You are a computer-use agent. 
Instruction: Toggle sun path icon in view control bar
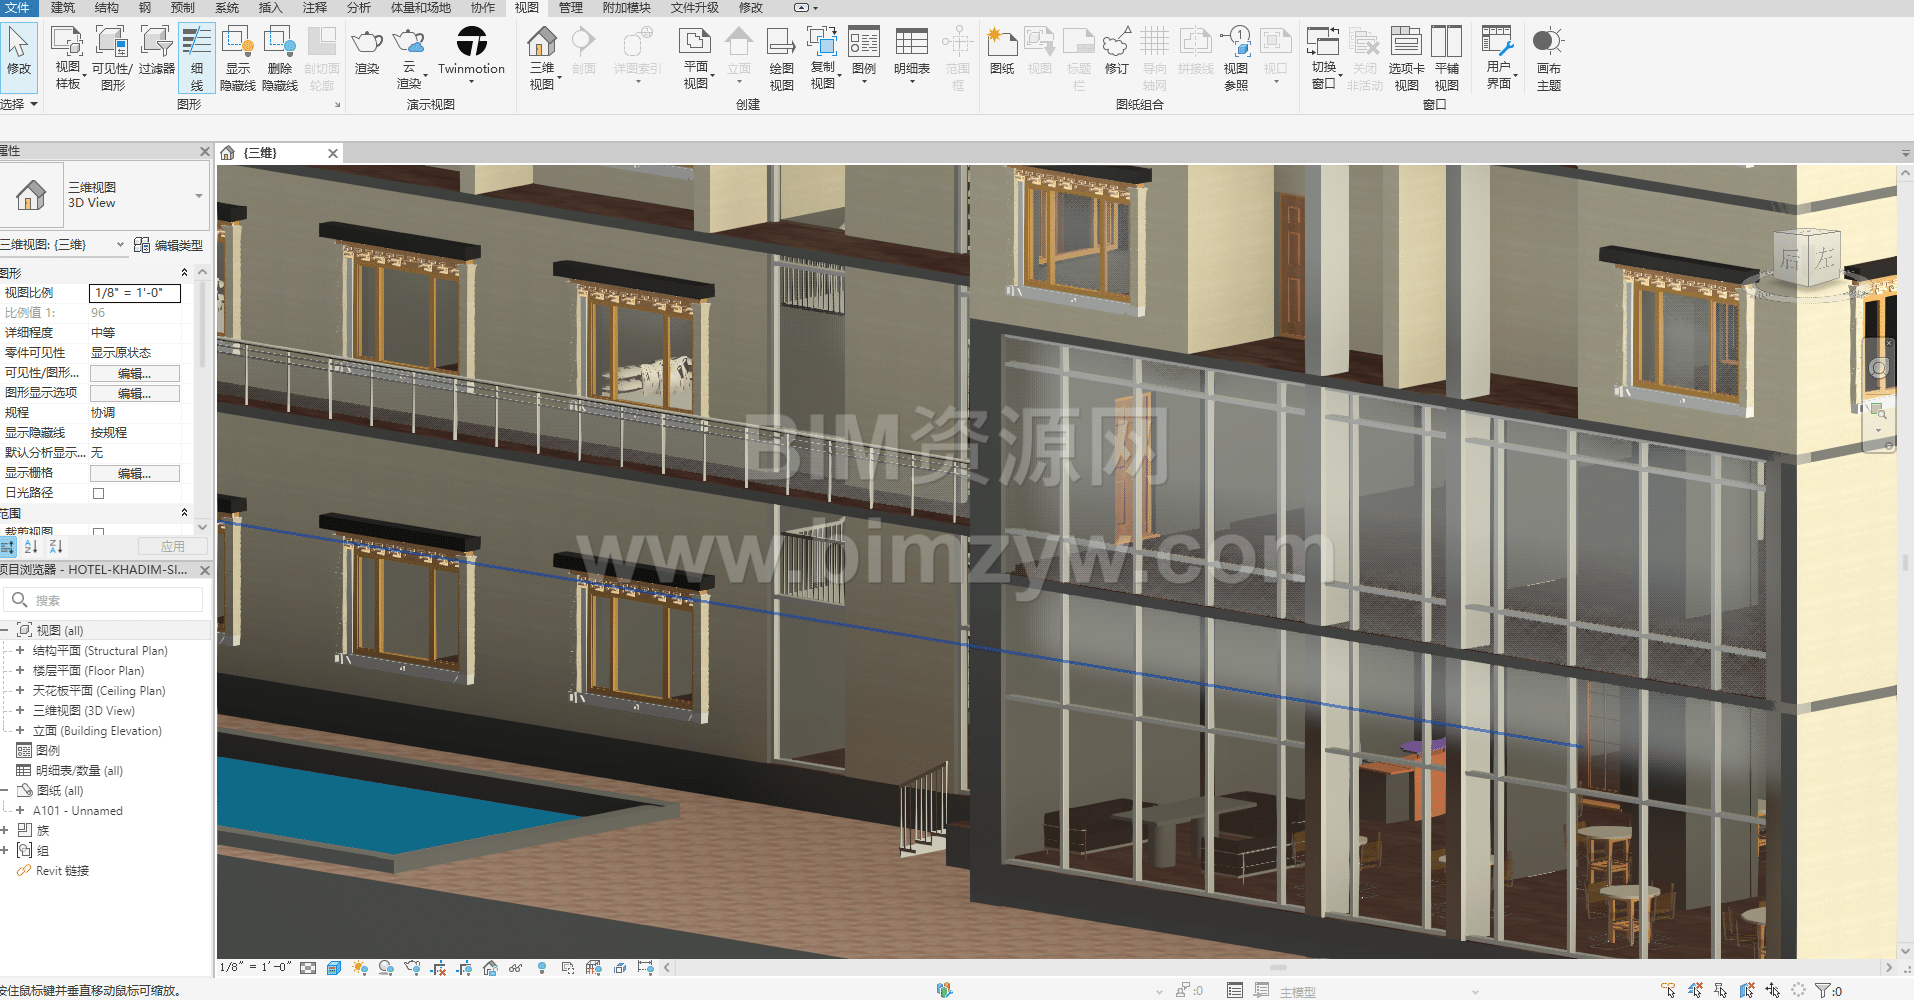360,968
